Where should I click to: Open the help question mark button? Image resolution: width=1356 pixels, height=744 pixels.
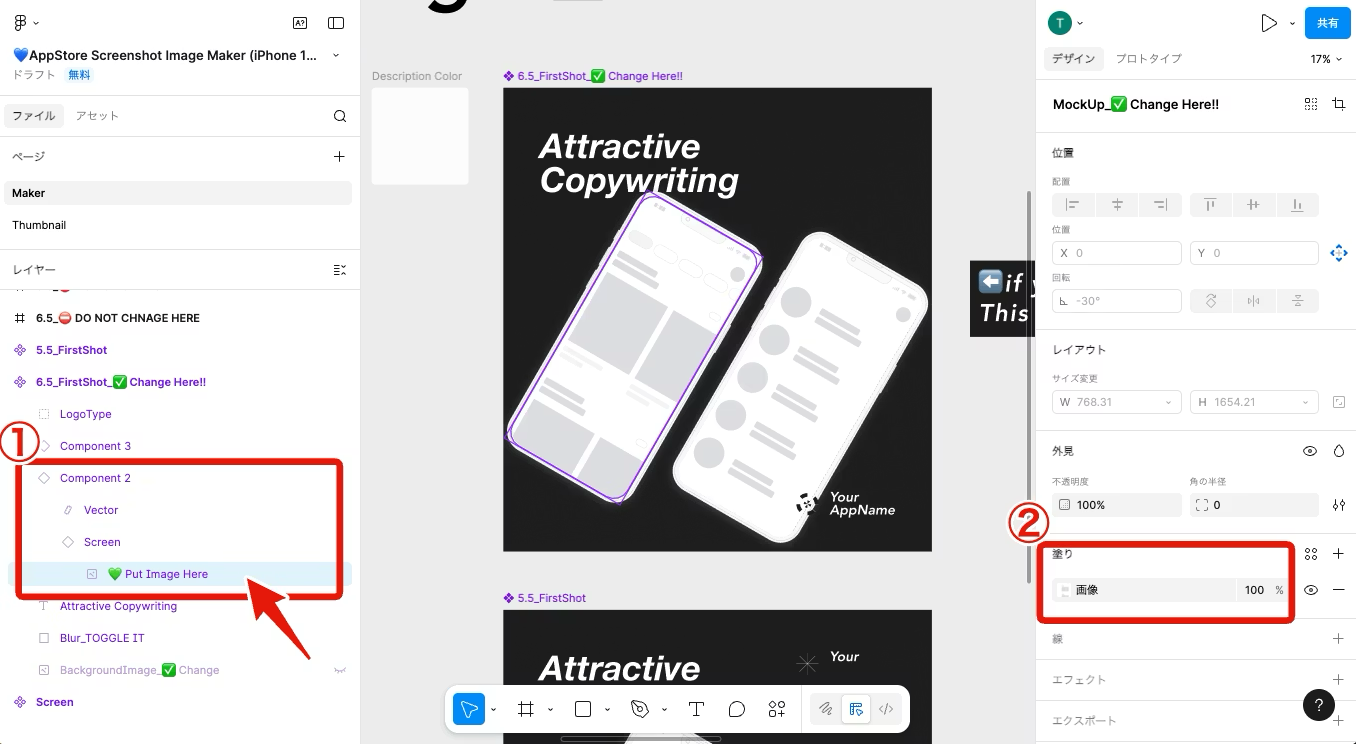[x=1319, y=704]
